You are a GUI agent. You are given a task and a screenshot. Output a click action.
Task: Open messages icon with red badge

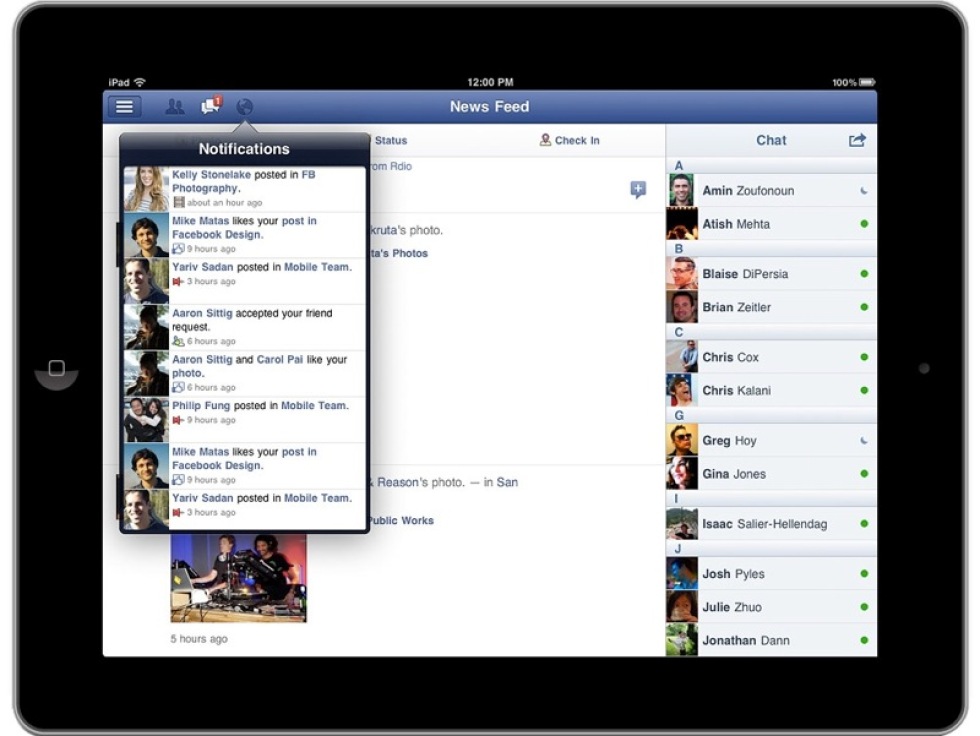210,106
